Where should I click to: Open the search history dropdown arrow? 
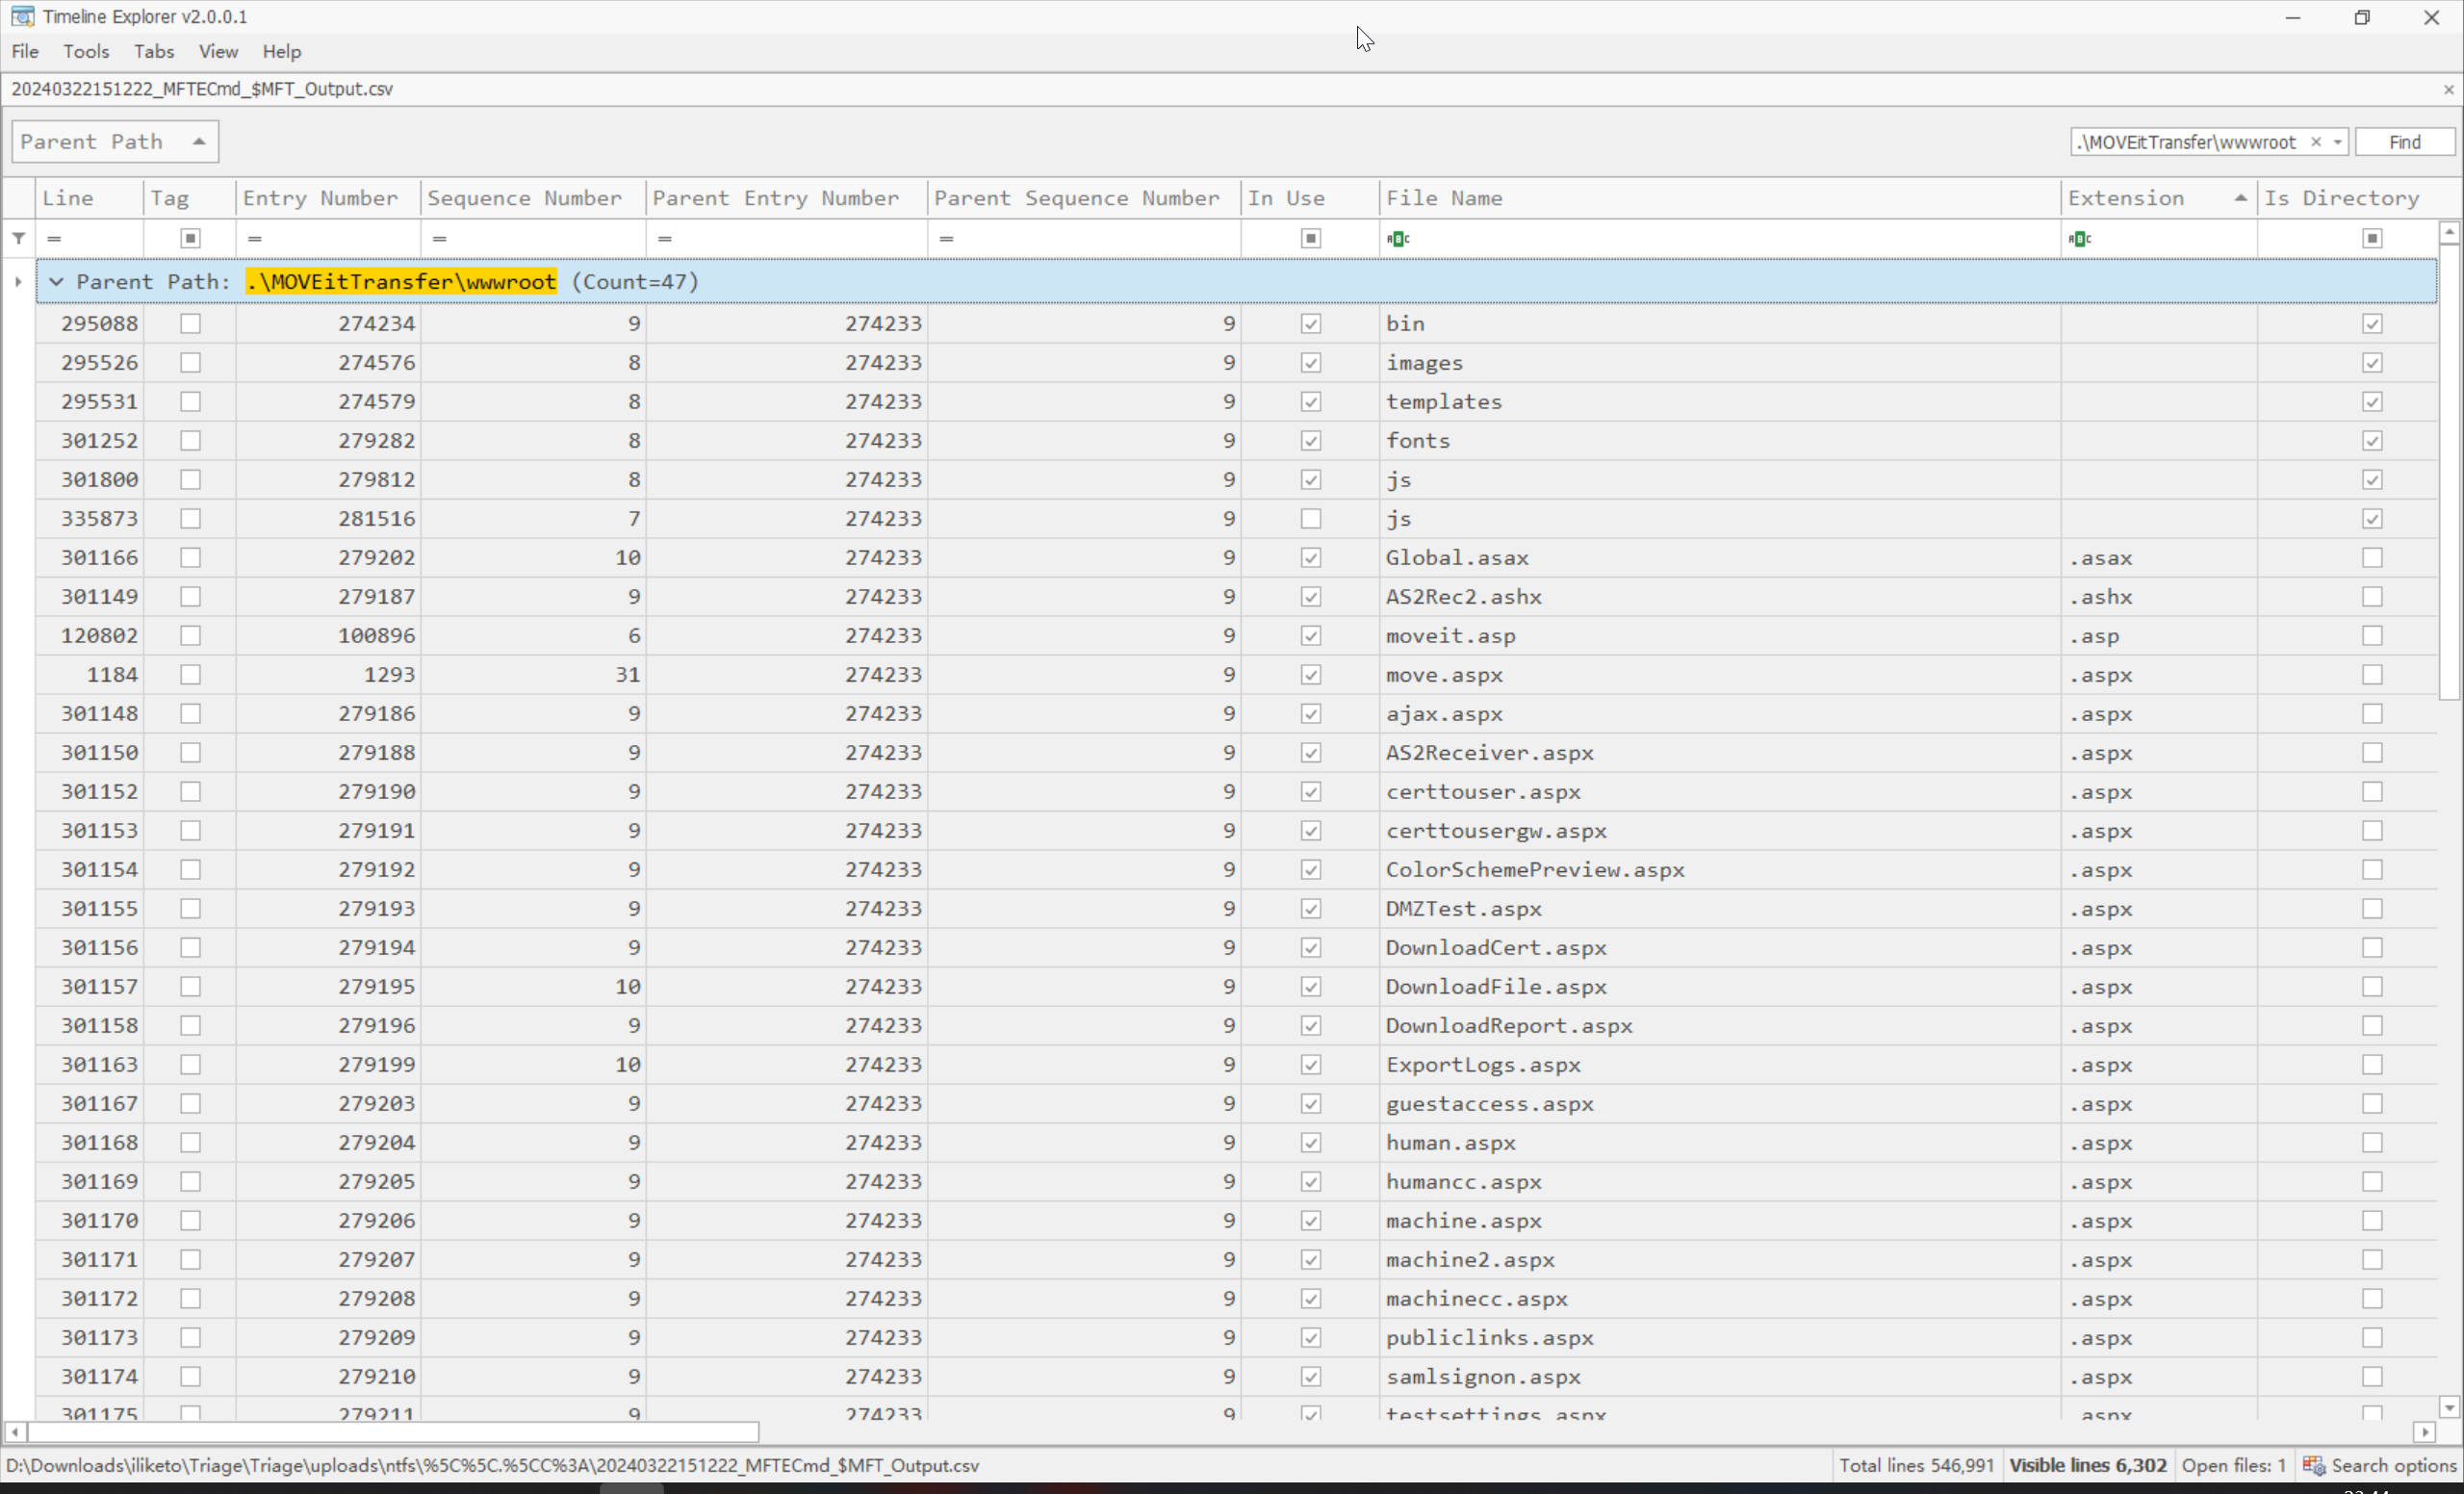click(2338, 142)
